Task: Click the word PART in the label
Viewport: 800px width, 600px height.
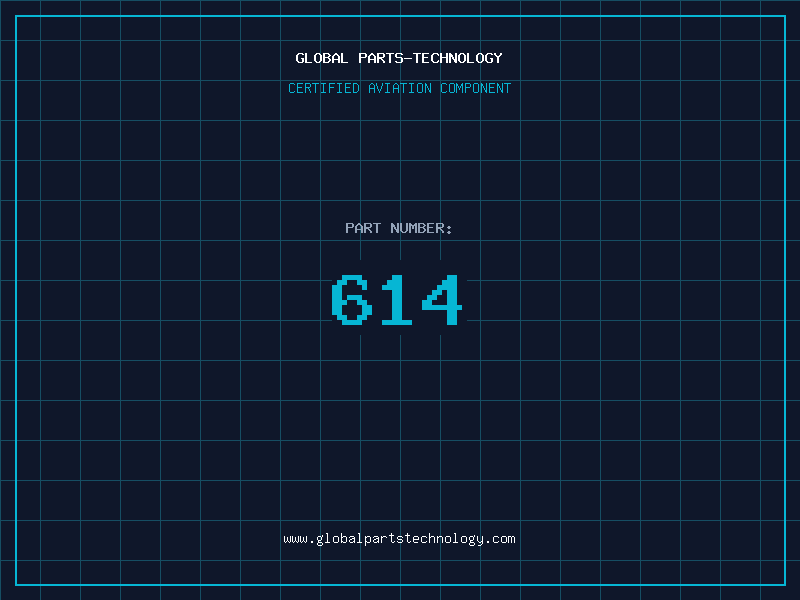Action: click(363, 229)
